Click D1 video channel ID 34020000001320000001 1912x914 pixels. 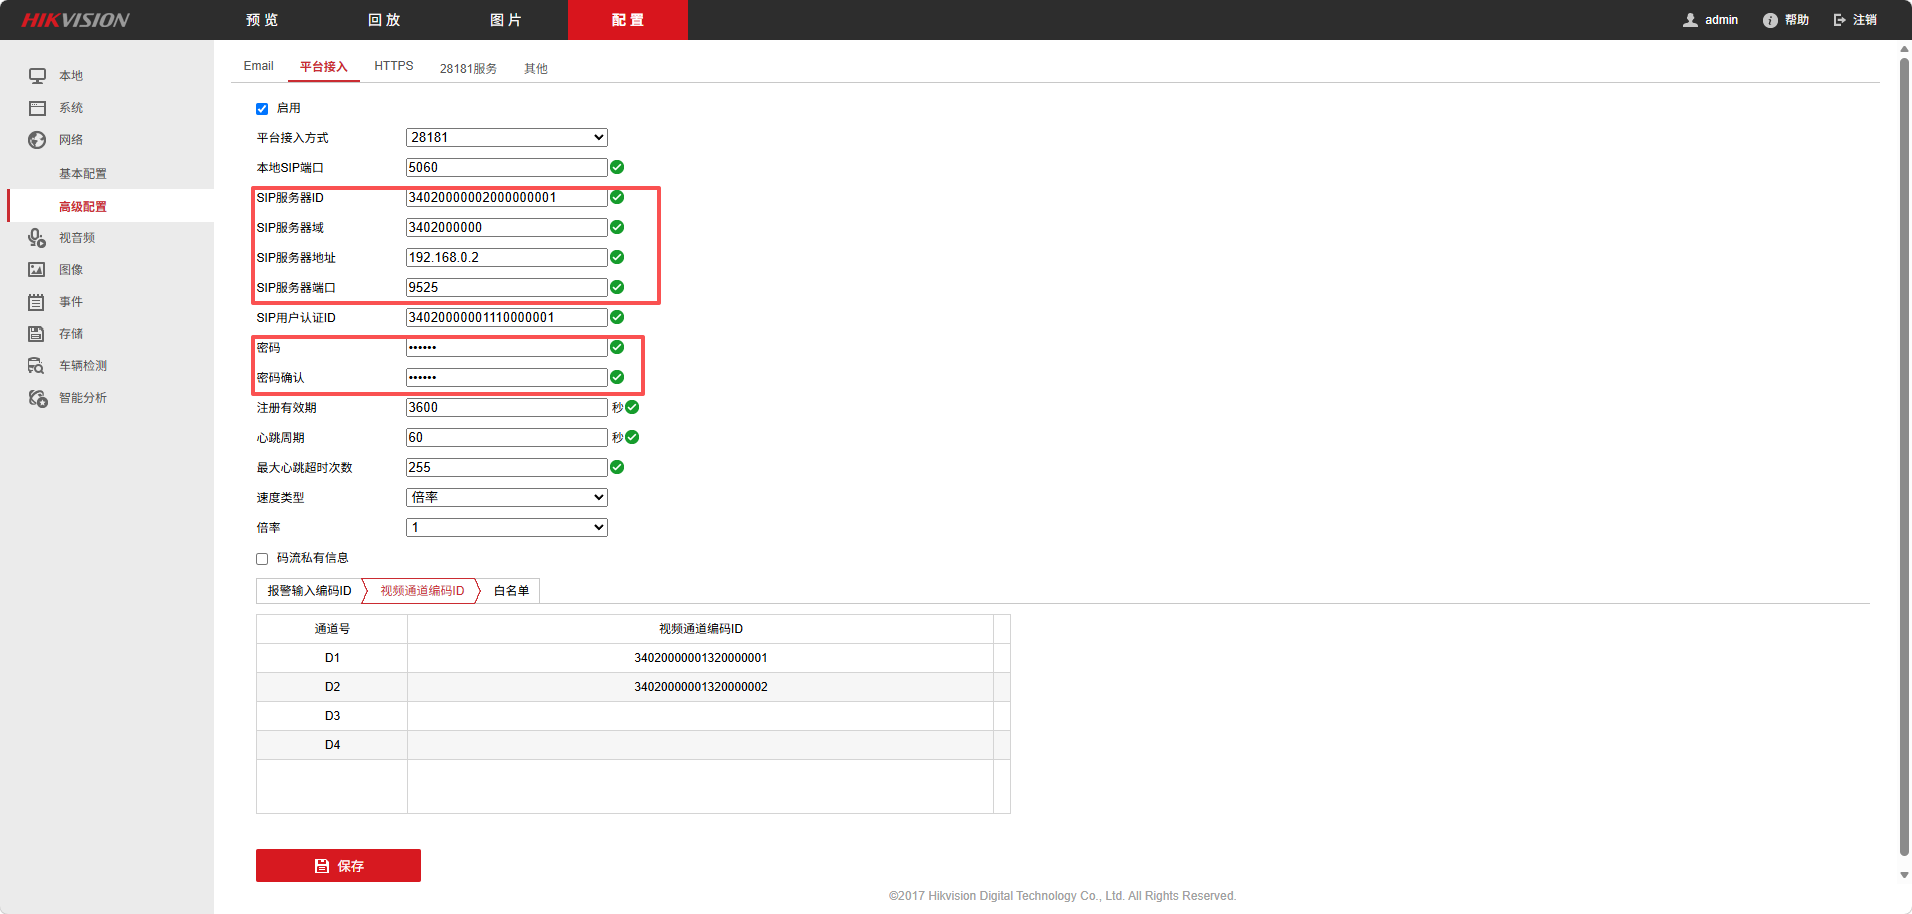(x=701, y=658)
